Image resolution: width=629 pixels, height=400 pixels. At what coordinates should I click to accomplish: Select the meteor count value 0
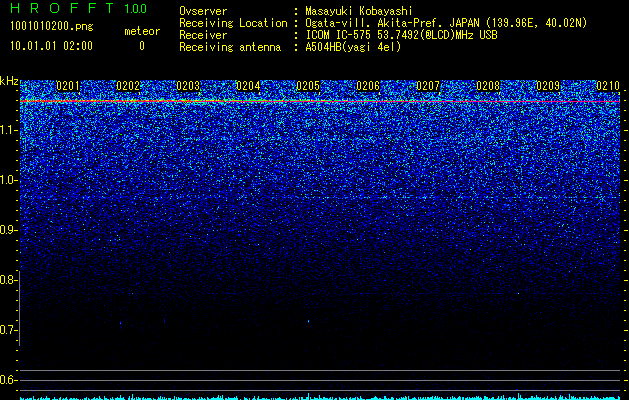coord(142,46)
